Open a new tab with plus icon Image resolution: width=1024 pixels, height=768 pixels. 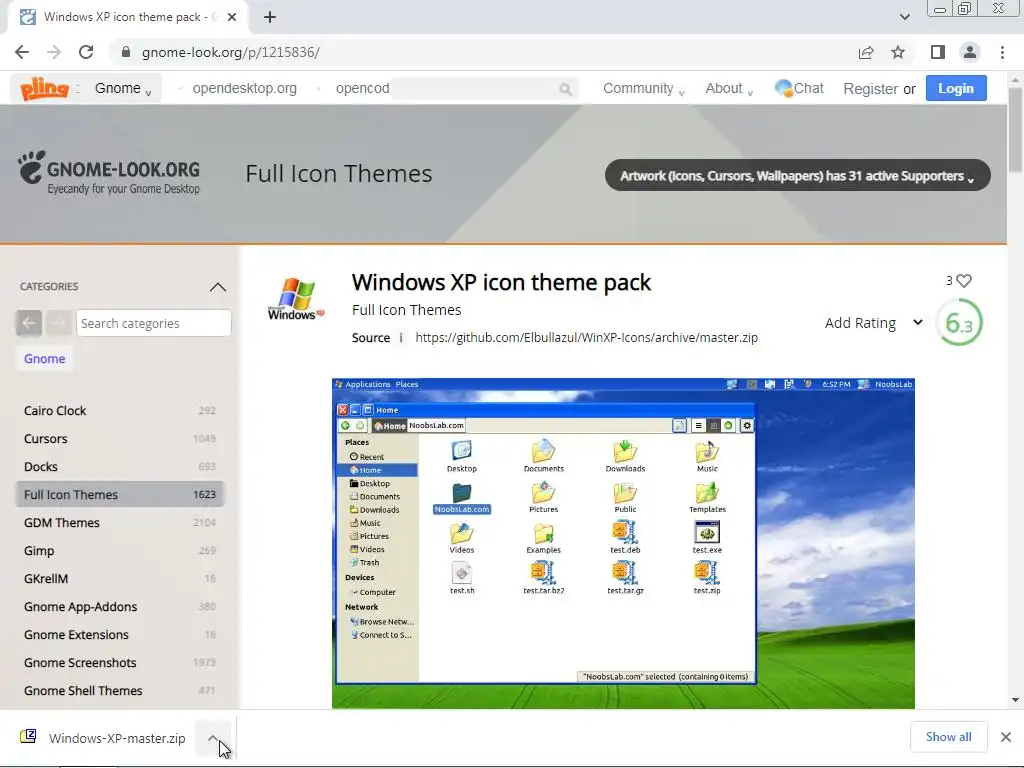pyautogui.click(x=270, y=17)
